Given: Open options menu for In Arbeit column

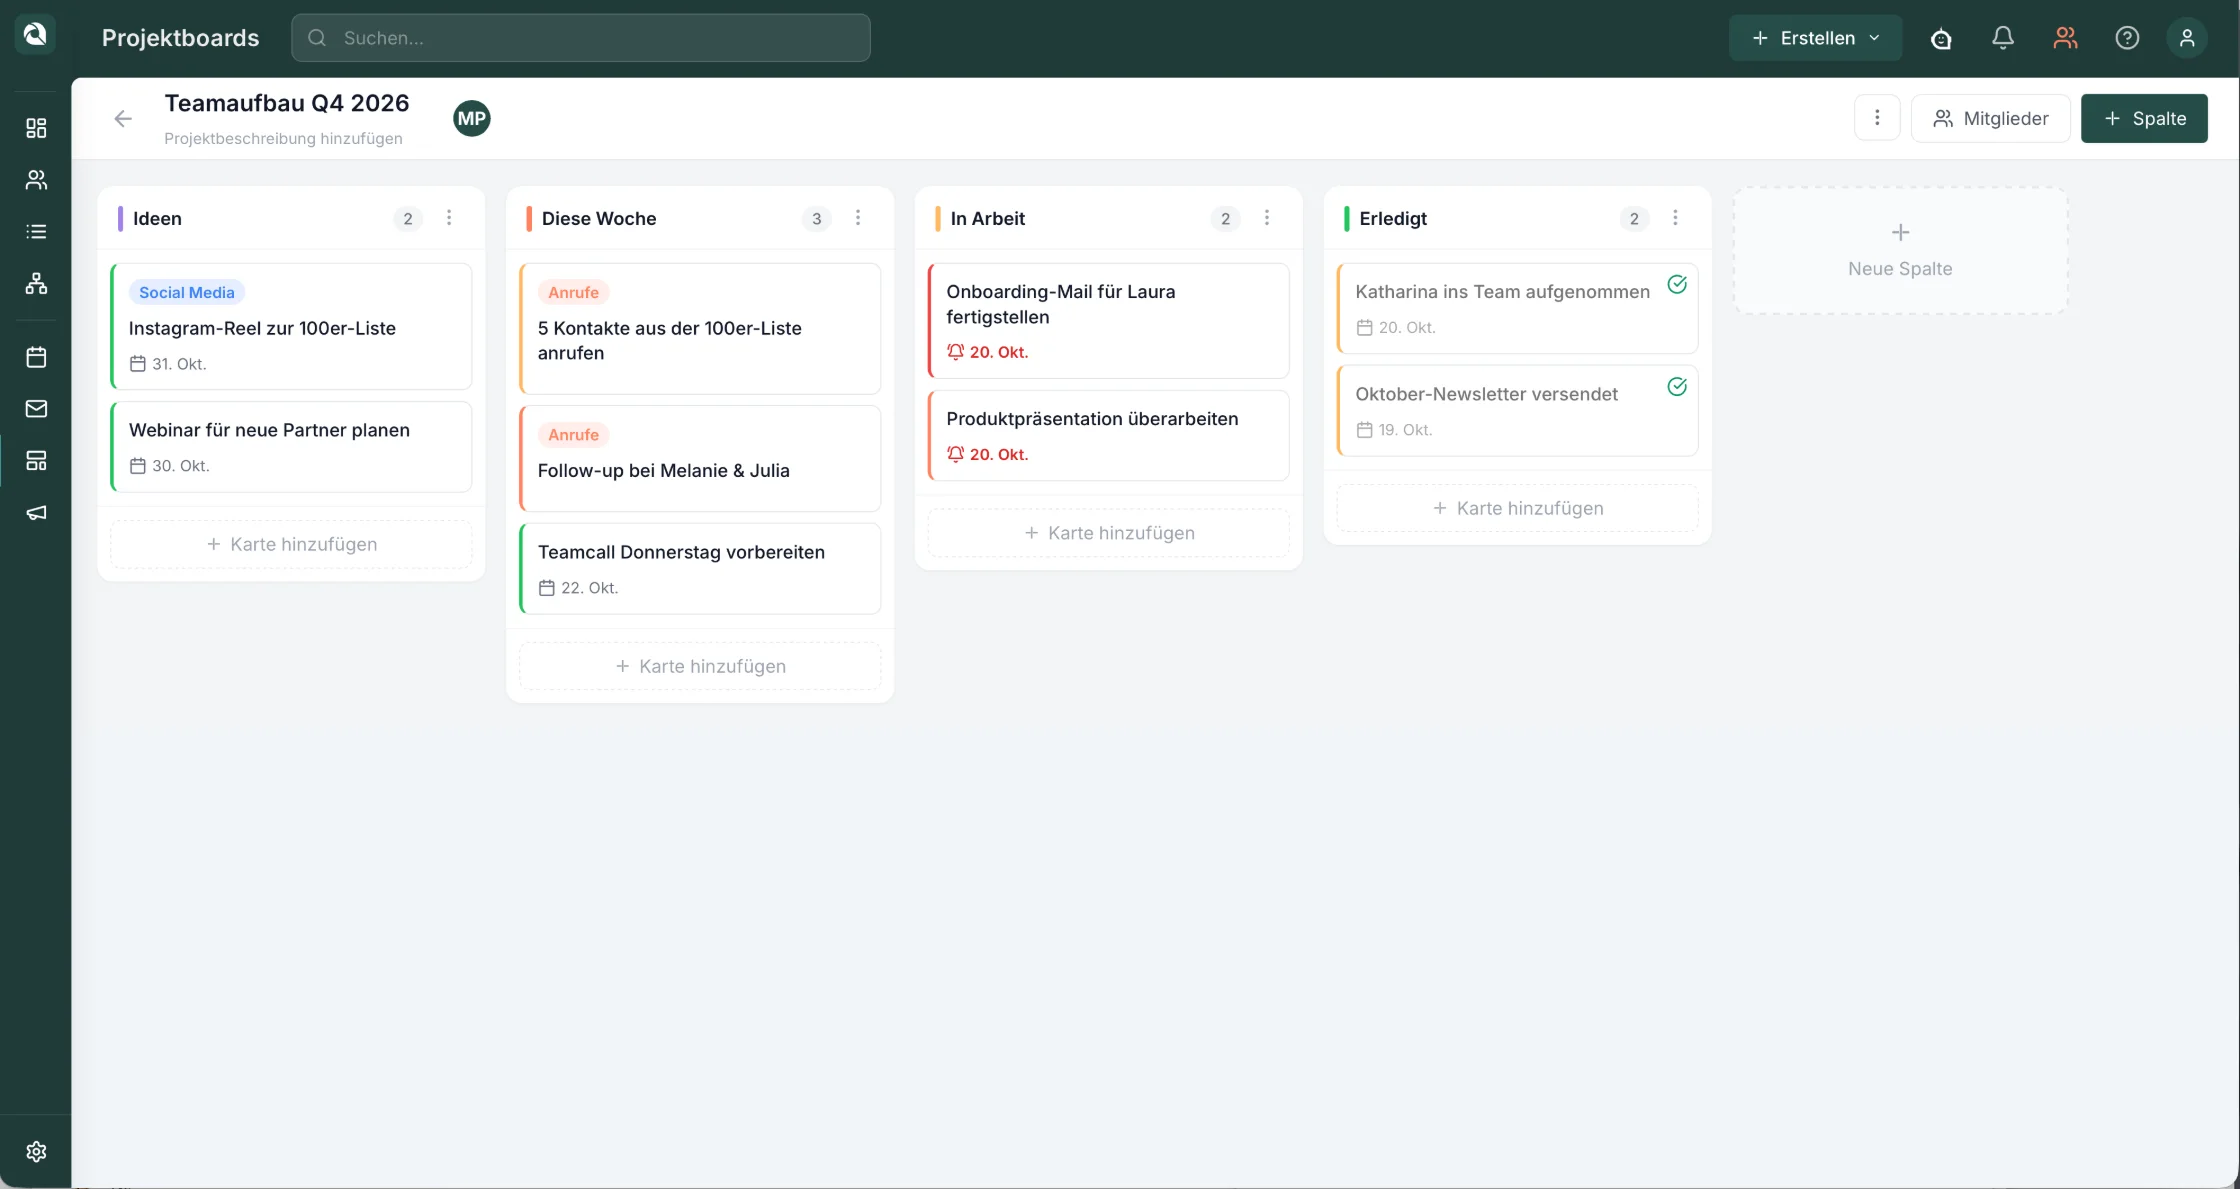Looking at the screenshot, I should tap(1267, 218).
